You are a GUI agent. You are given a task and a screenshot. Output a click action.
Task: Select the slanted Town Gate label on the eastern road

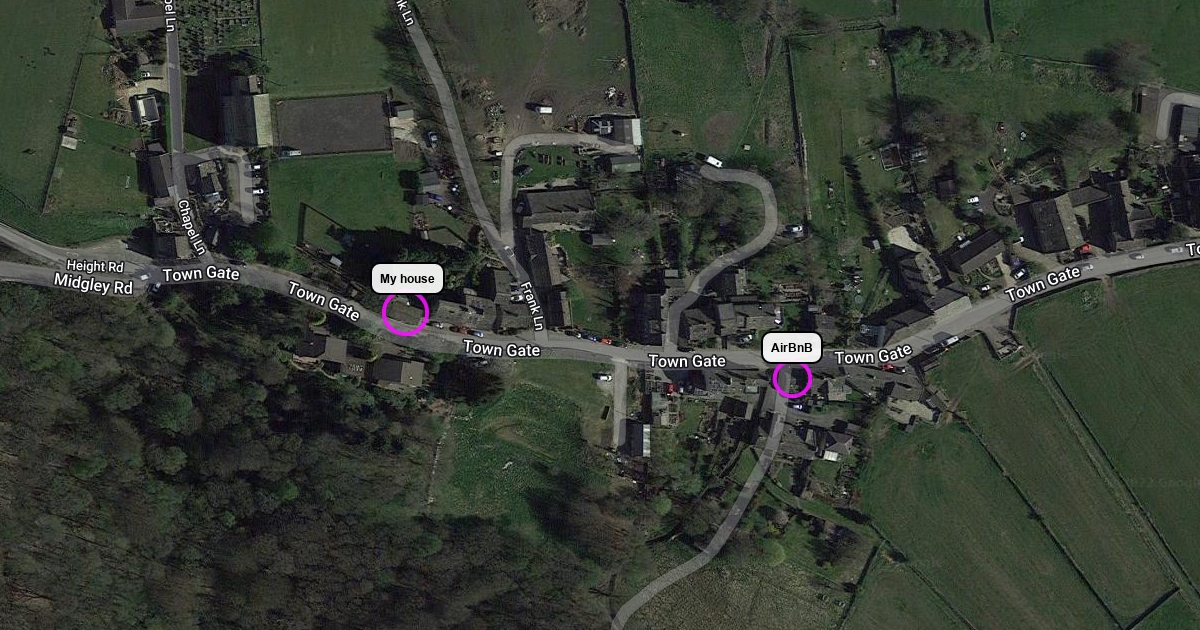(1044, 284)
